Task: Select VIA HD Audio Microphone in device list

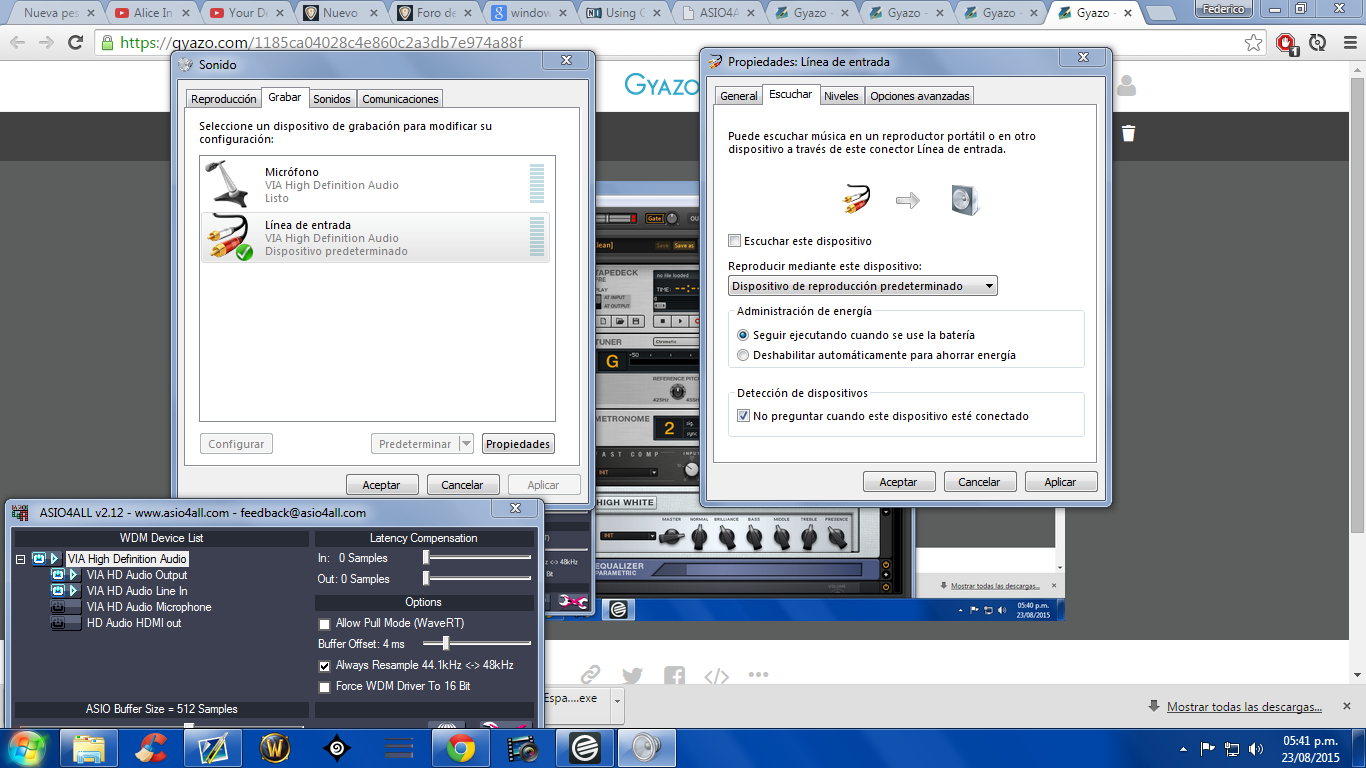Action: point(149,607)
